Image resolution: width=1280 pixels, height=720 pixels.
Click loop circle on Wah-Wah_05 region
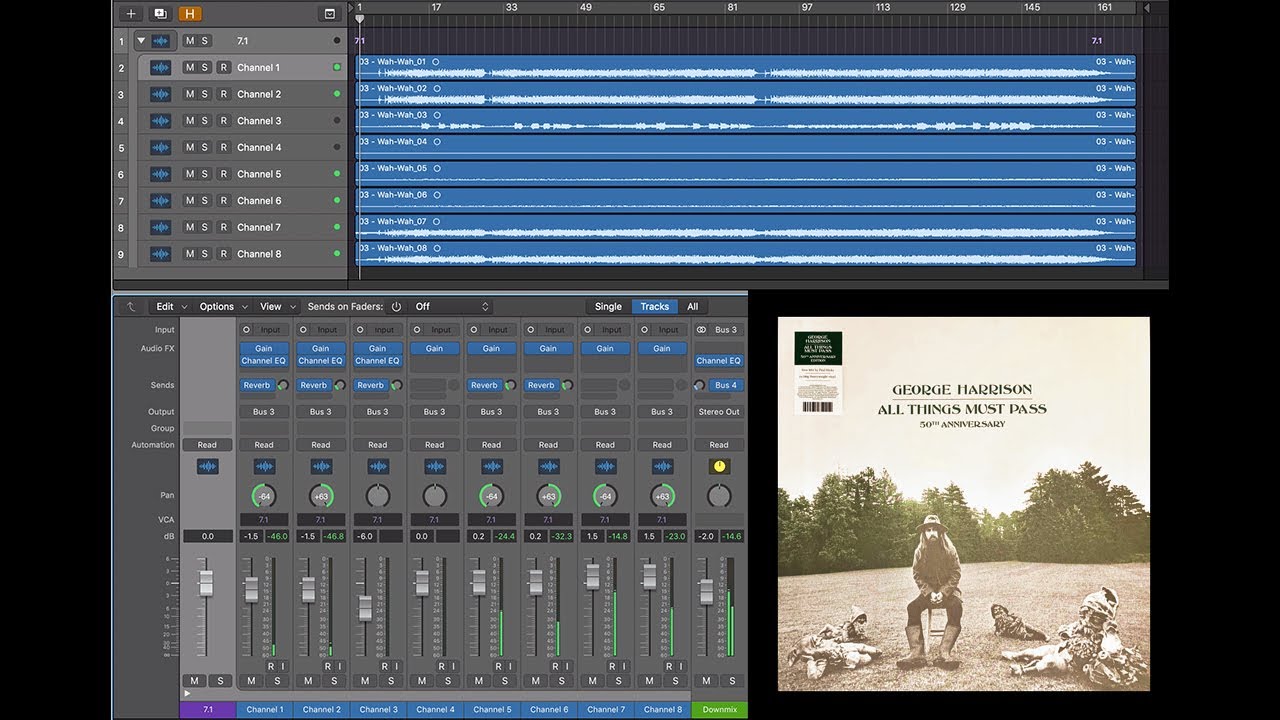click(436, 169)
